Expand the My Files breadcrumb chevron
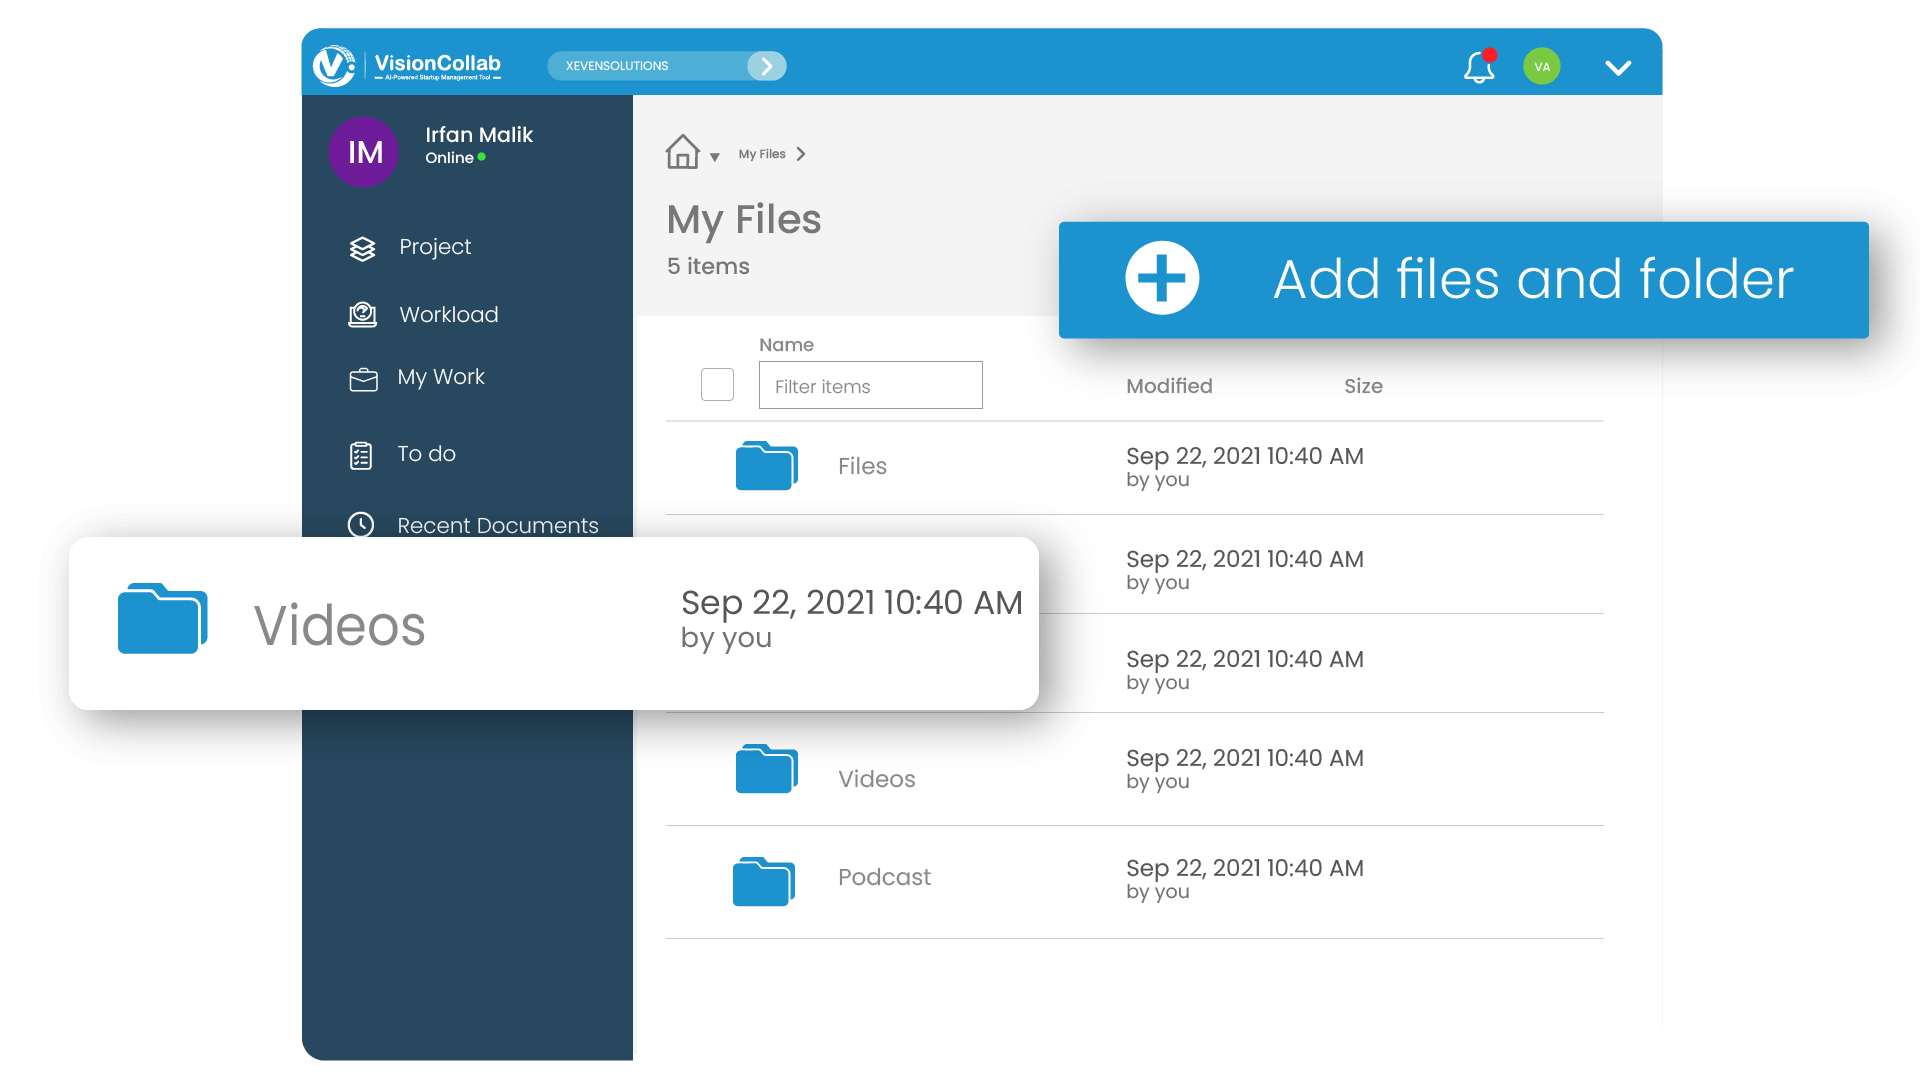Screen dimensions: 1920x1080 [x=801, y=154]
